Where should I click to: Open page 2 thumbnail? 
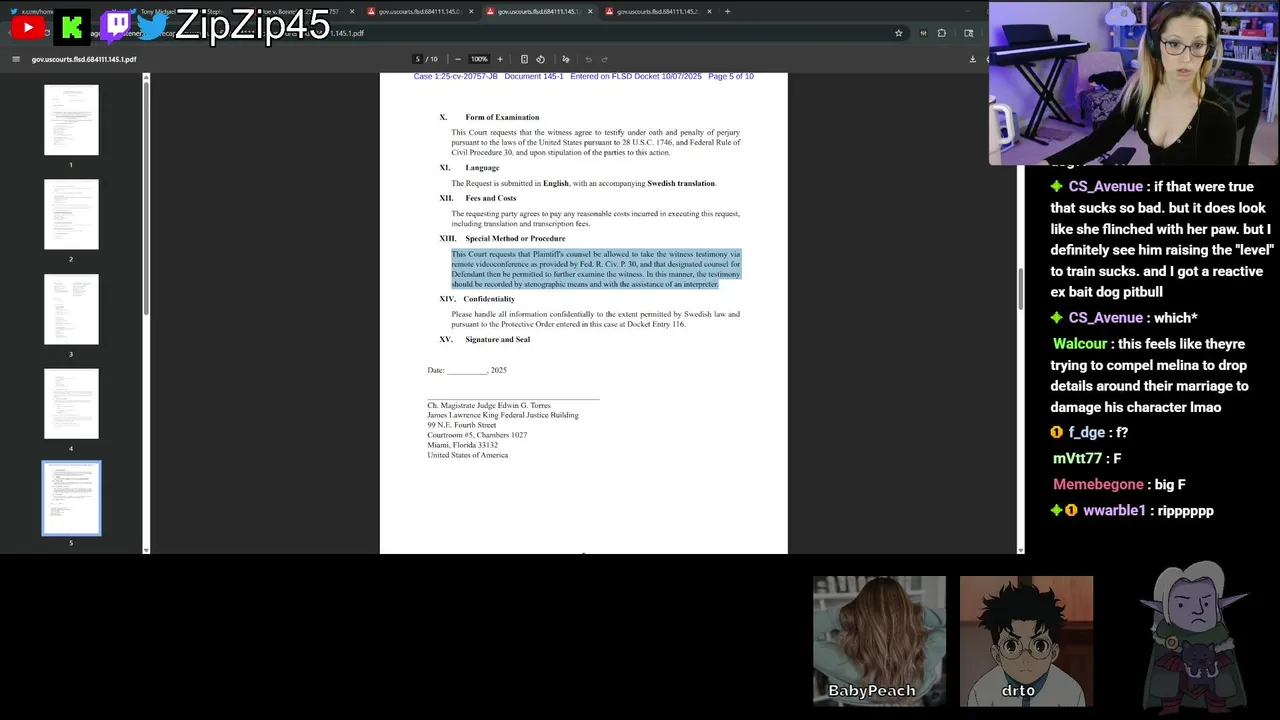click(x=71, y=214)
